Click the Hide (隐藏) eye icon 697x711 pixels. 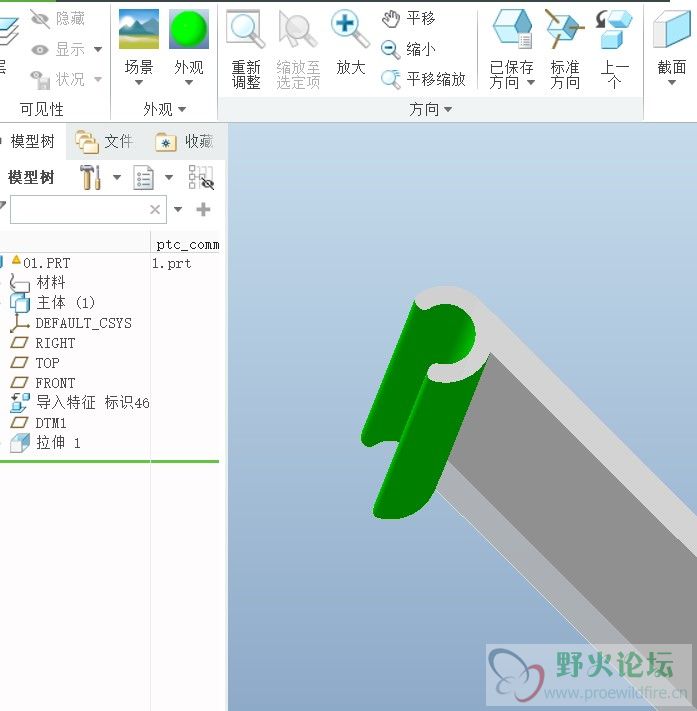click(40, 19)
